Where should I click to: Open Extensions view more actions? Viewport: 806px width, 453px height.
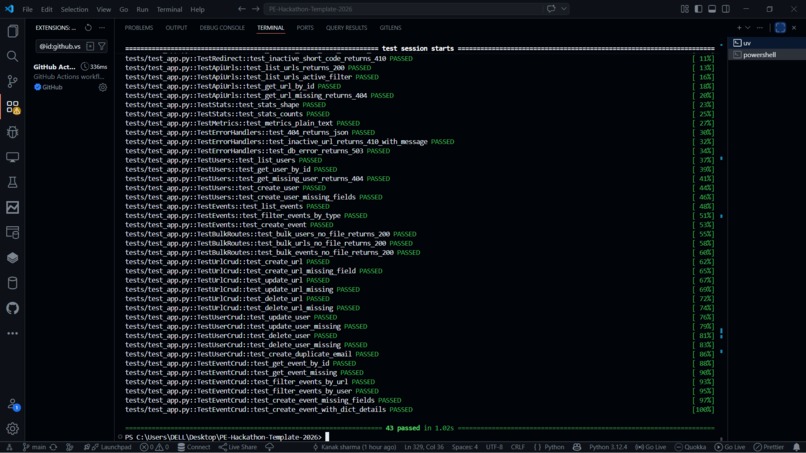(x=102, y=28)
